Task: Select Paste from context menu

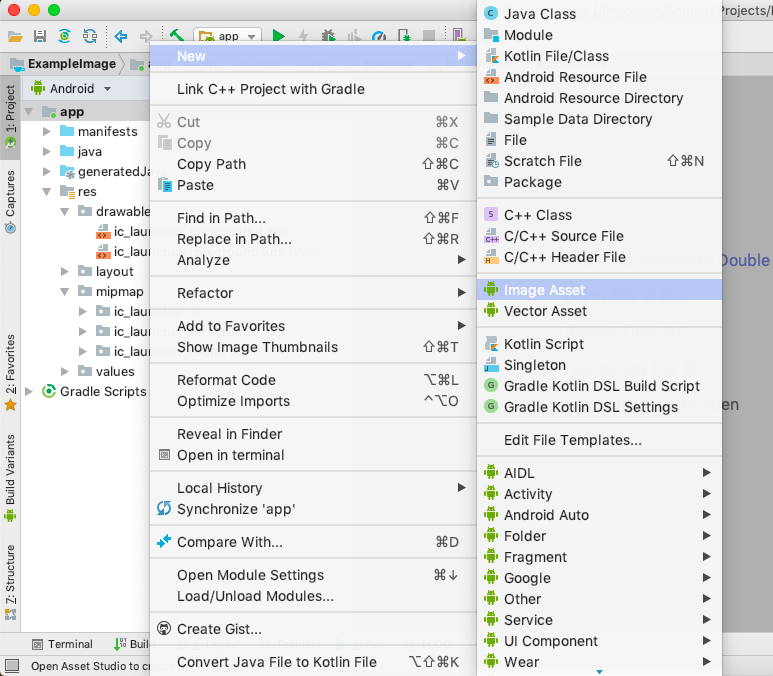Action: coord(313,185)
